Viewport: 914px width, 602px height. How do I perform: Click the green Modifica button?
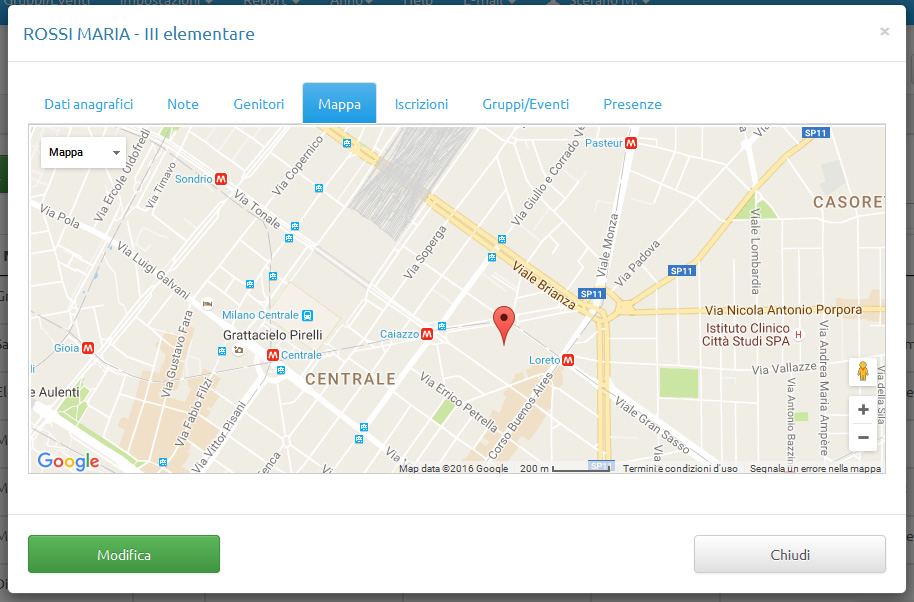click(x=124, y=554)
